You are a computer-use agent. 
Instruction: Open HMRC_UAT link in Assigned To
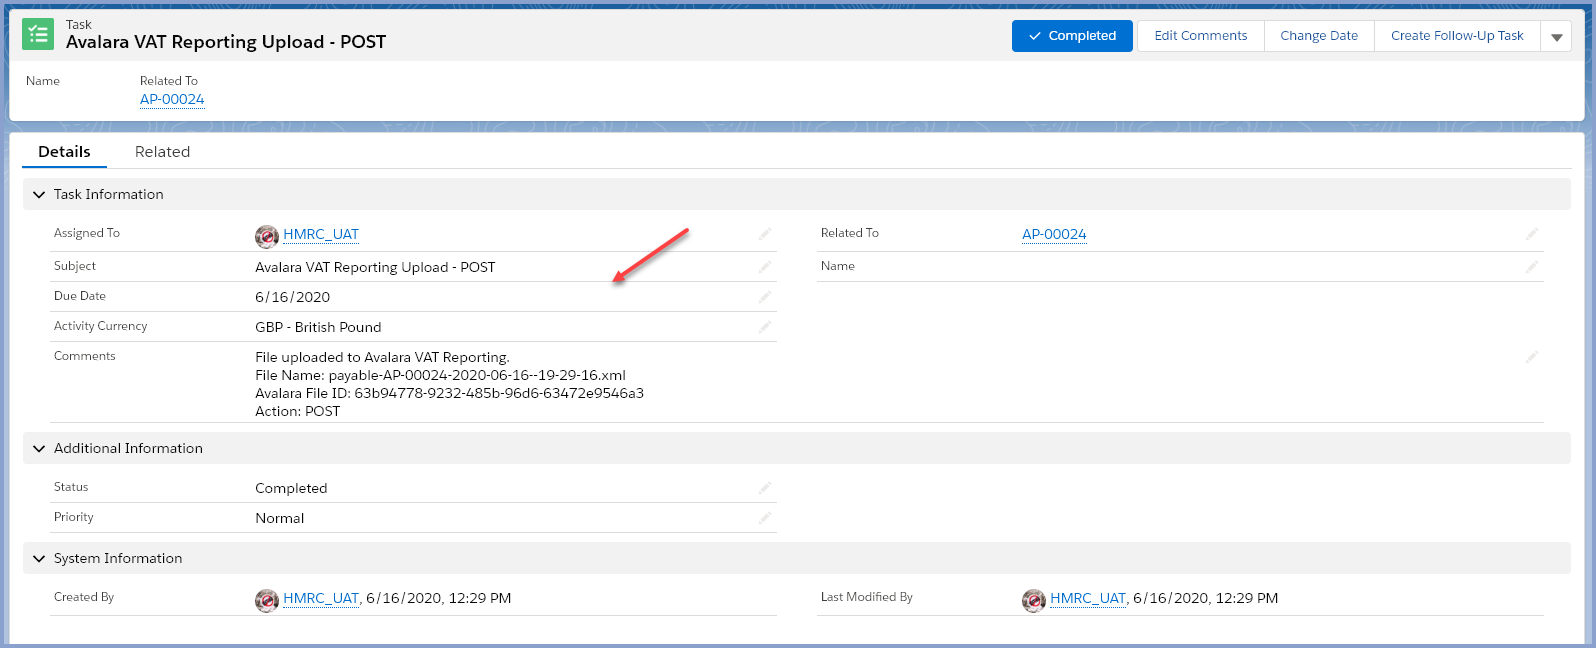pos(321,234)
